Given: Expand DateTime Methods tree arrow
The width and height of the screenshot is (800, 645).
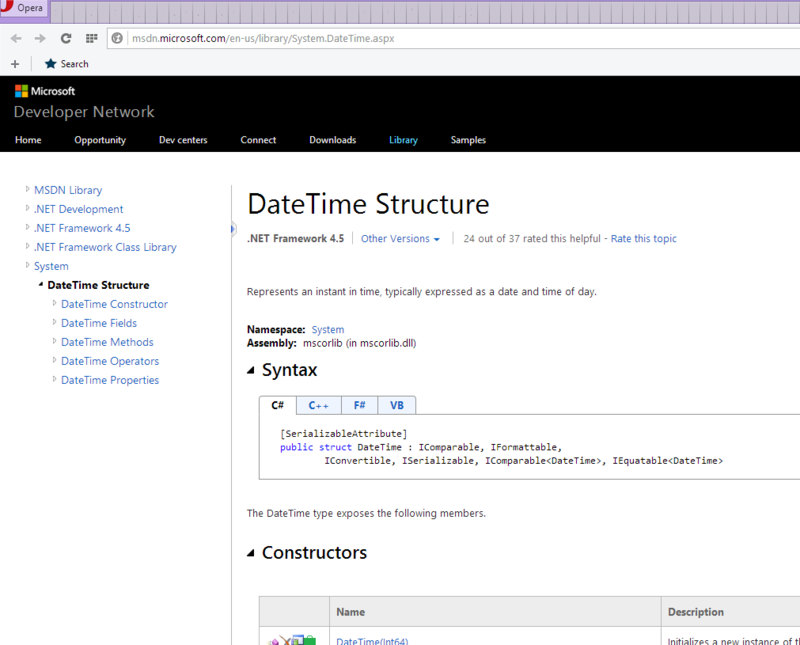Looking at the screenshot, I should tap(55, 341).
